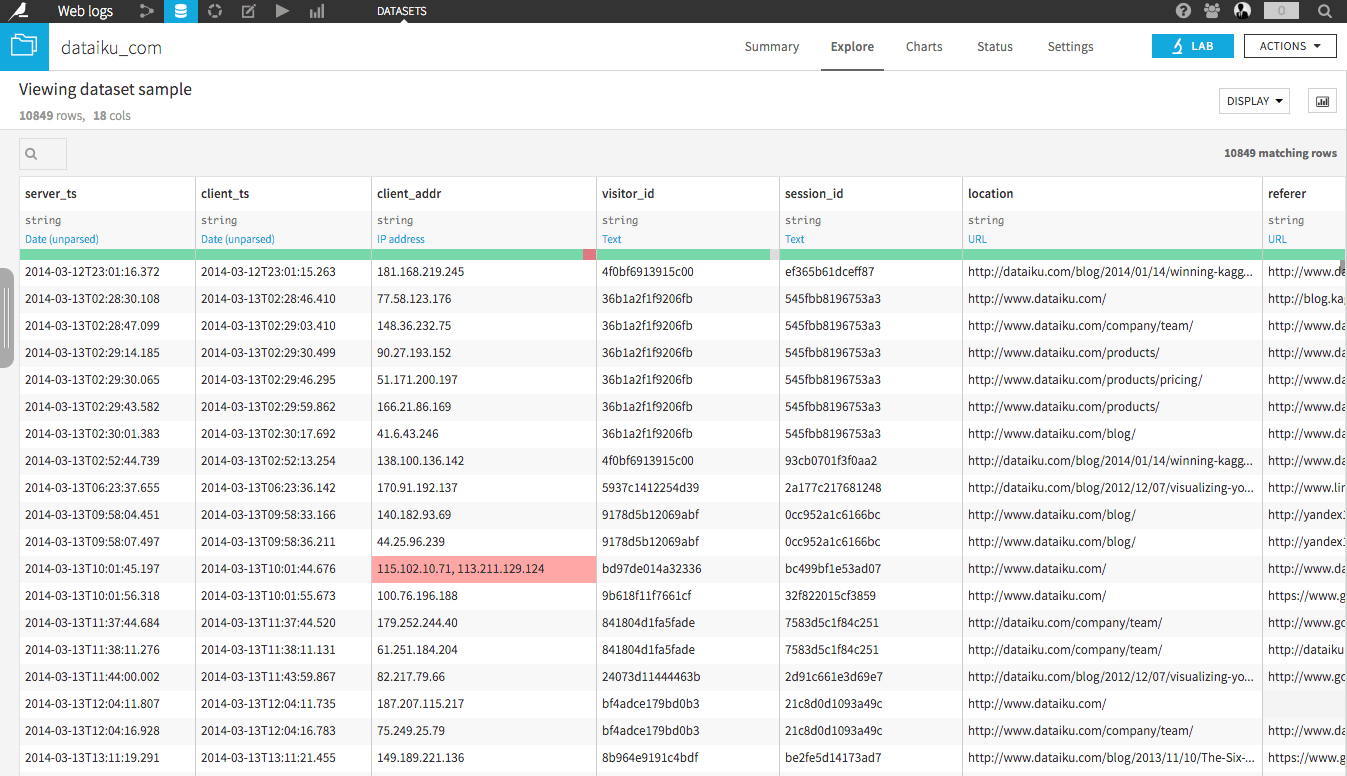
Task: Select cell 181.168.219.245
Action: (484, 272)
